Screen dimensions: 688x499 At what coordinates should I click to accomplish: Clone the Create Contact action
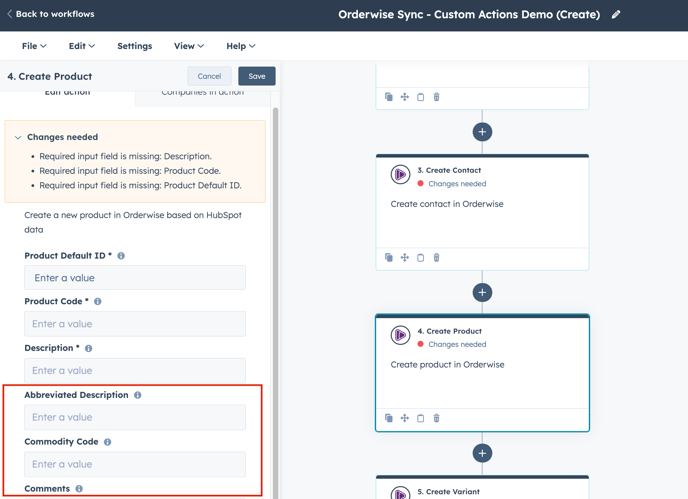pyautogui.click(x=389, y=257)
